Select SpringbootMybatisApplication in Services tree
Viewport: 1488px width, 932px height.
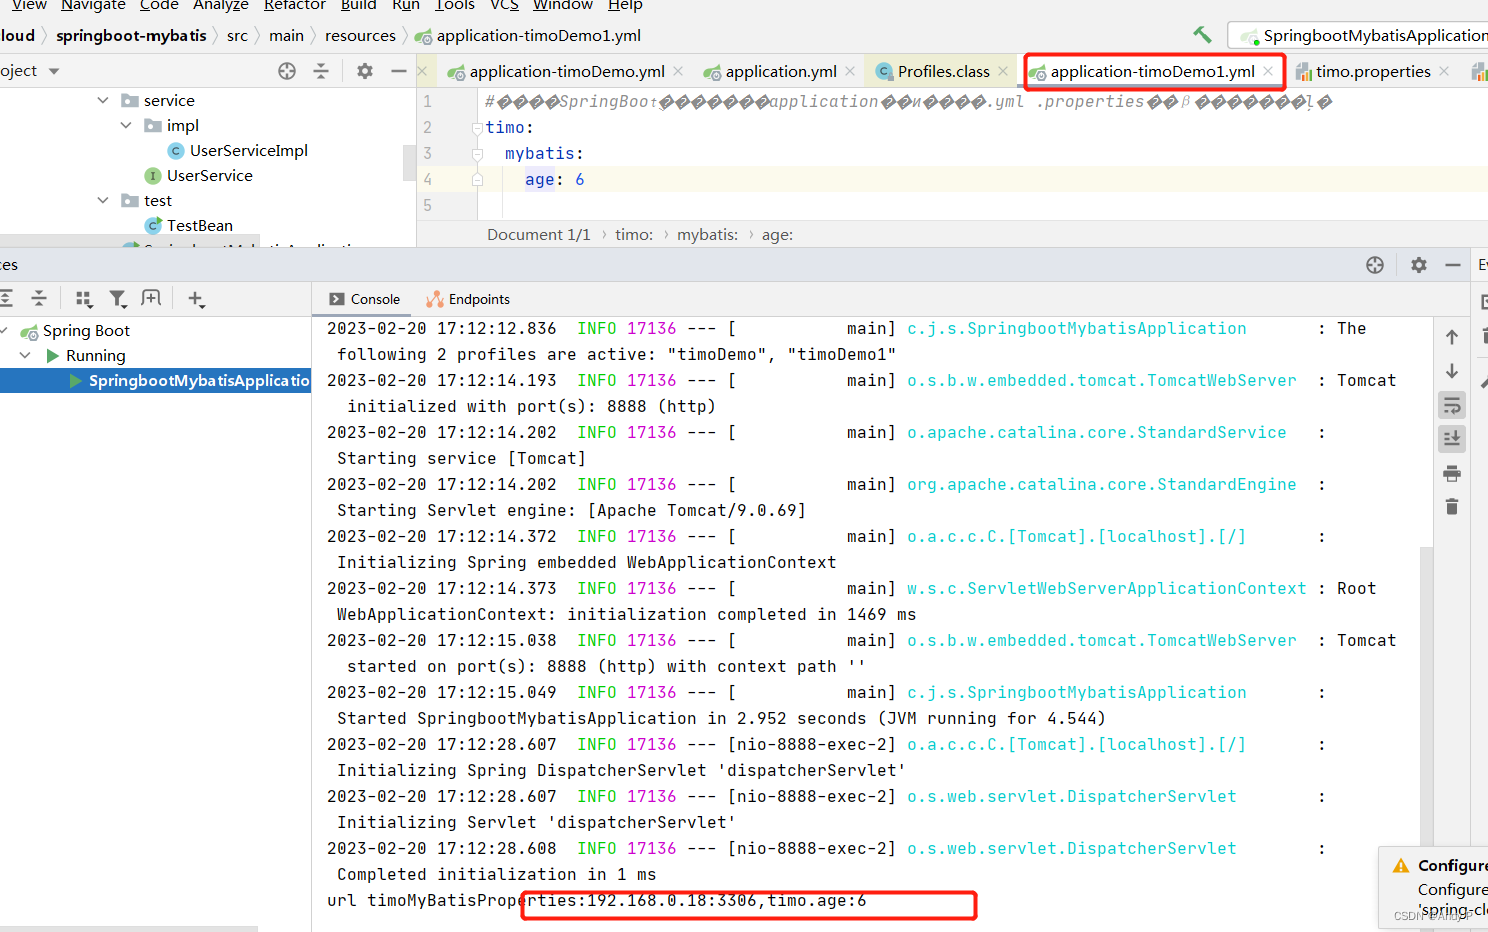coord(195,380)
